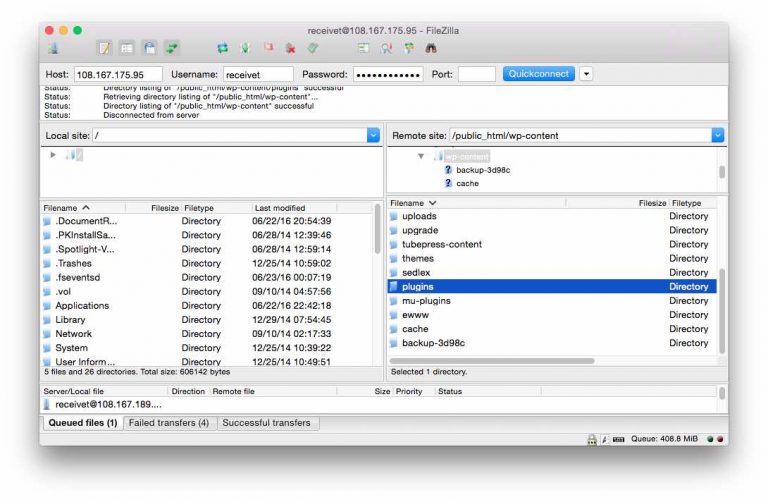Select the Library folder icon
768x502 pixels.
click(x=47, y=320)
